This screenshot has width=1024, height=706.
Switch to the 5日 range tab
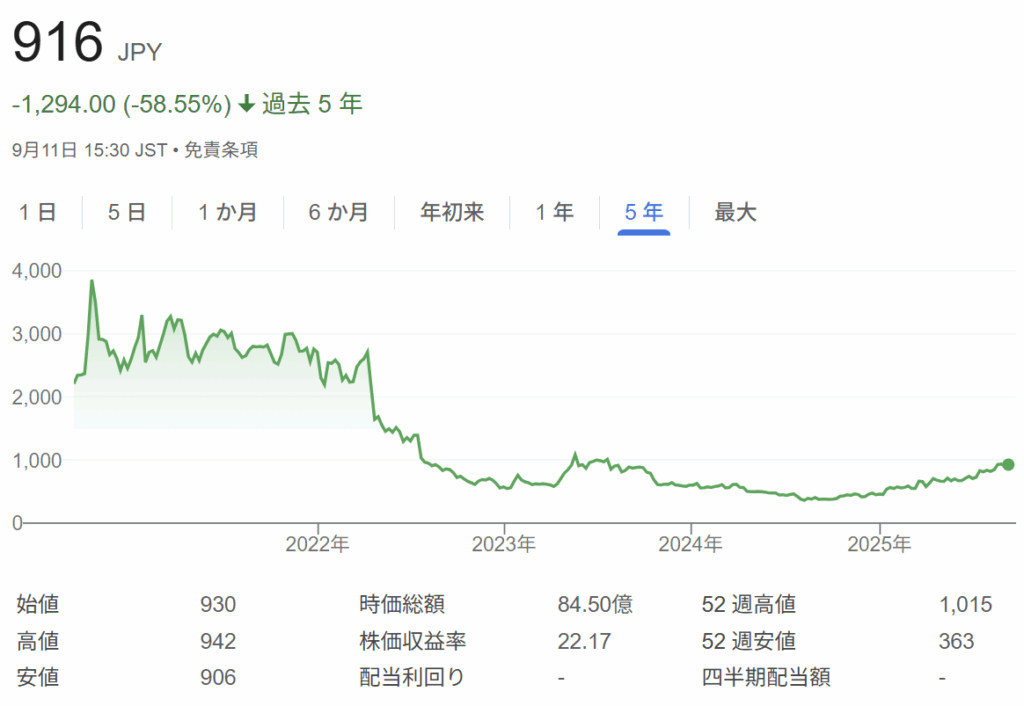[127, 212]
